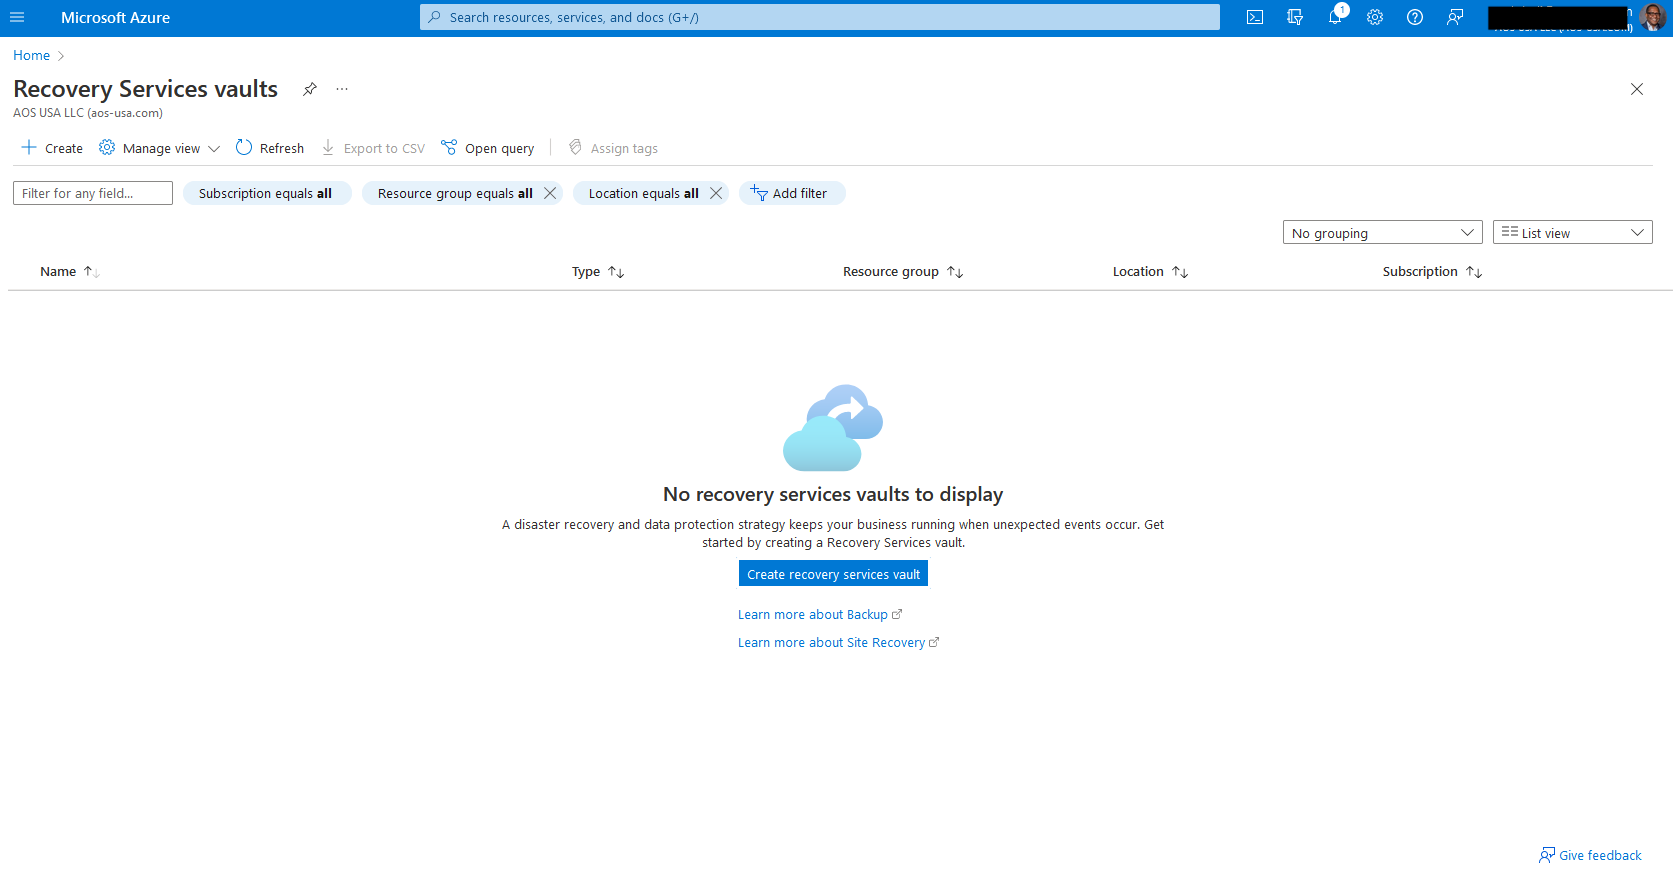Focus the Search resources, services, and docs box

click(820, 17)
